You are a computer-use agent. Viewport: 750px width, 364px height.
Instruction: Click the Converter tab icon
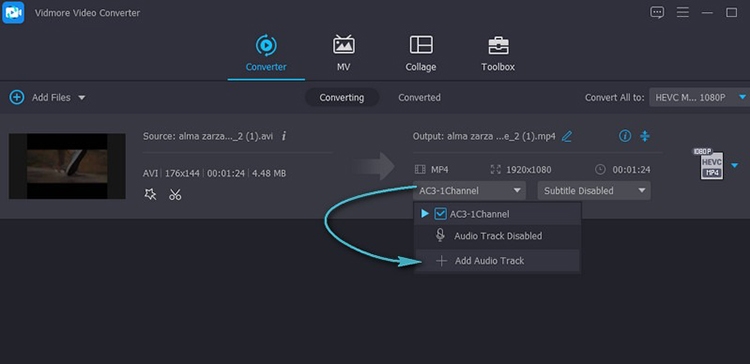(x=266, y=45)
